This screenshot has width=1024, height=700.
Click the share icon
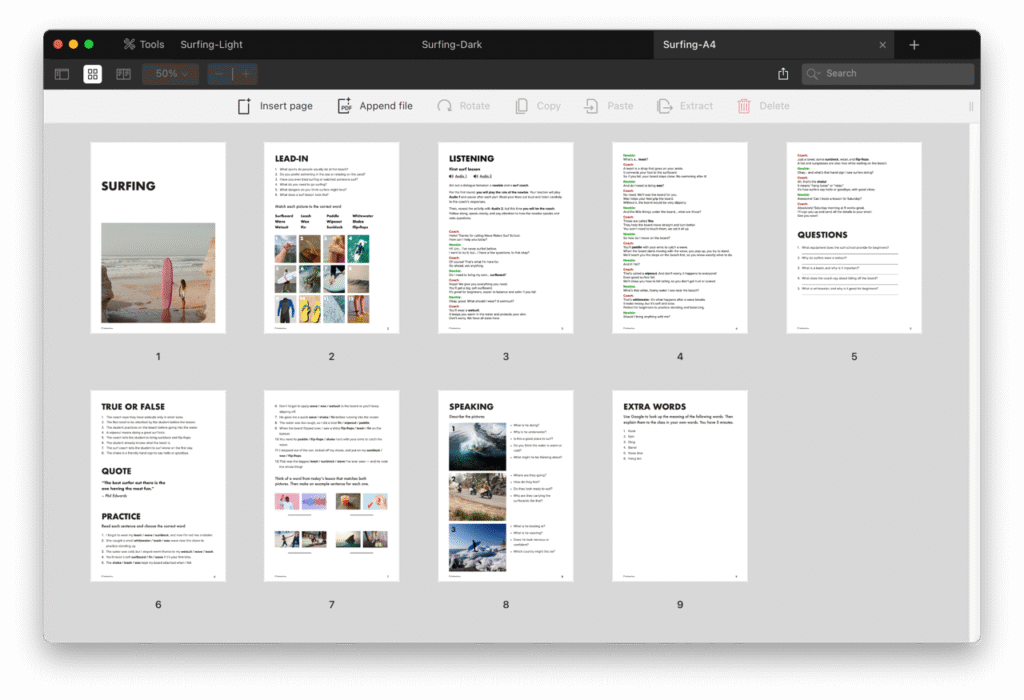click(x=783, y=74)
